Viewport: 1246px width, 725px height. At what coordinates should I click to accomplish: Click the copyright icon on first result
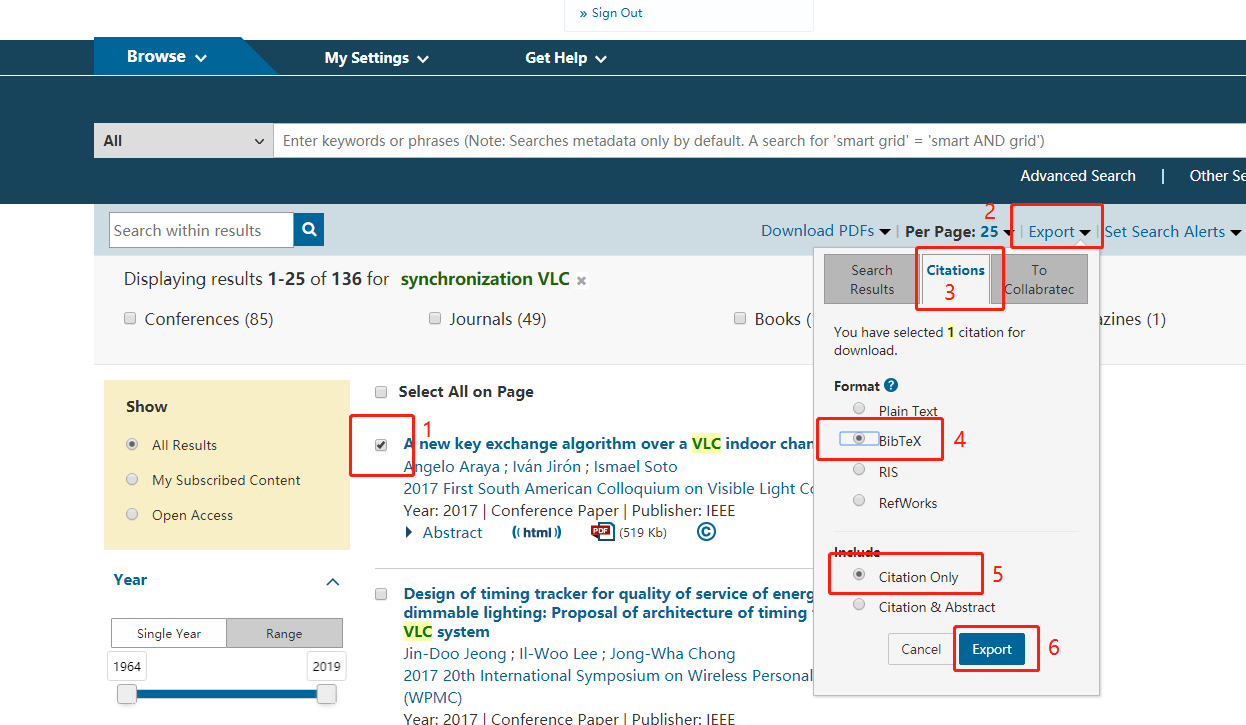(706, 532)
